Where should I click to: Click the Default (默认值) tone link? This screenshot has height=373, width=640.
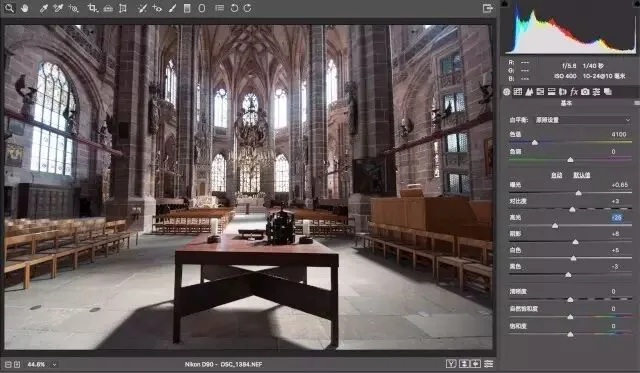coord(582,175)
